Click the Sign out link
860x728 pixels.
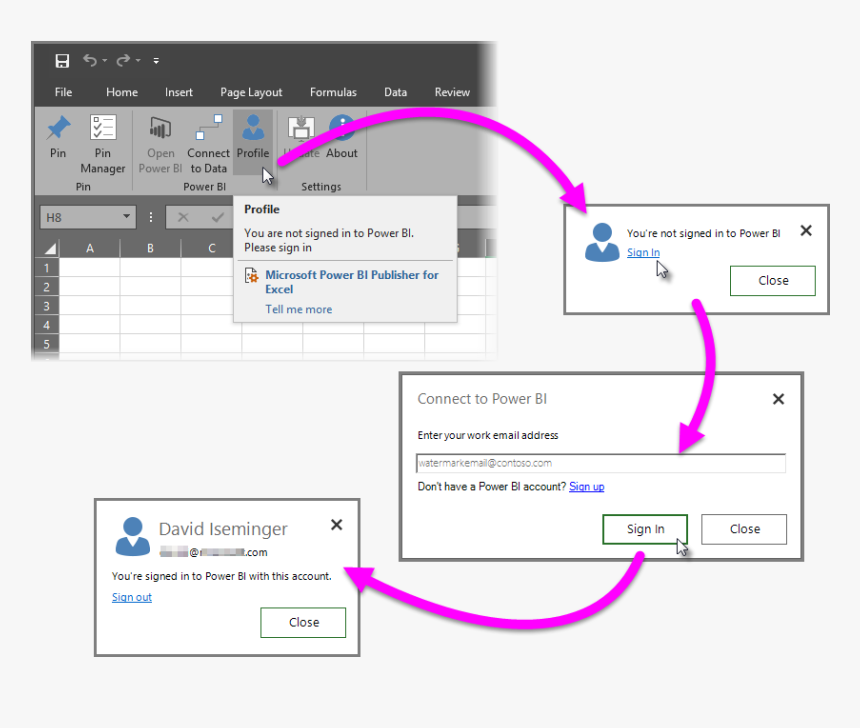(x=132, y=597)
